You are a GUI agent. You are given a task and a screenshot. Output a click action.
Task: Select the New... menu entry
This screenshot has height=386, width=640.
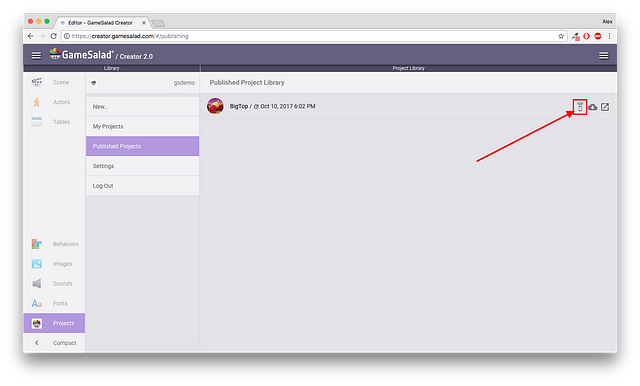tap(142, 106)
